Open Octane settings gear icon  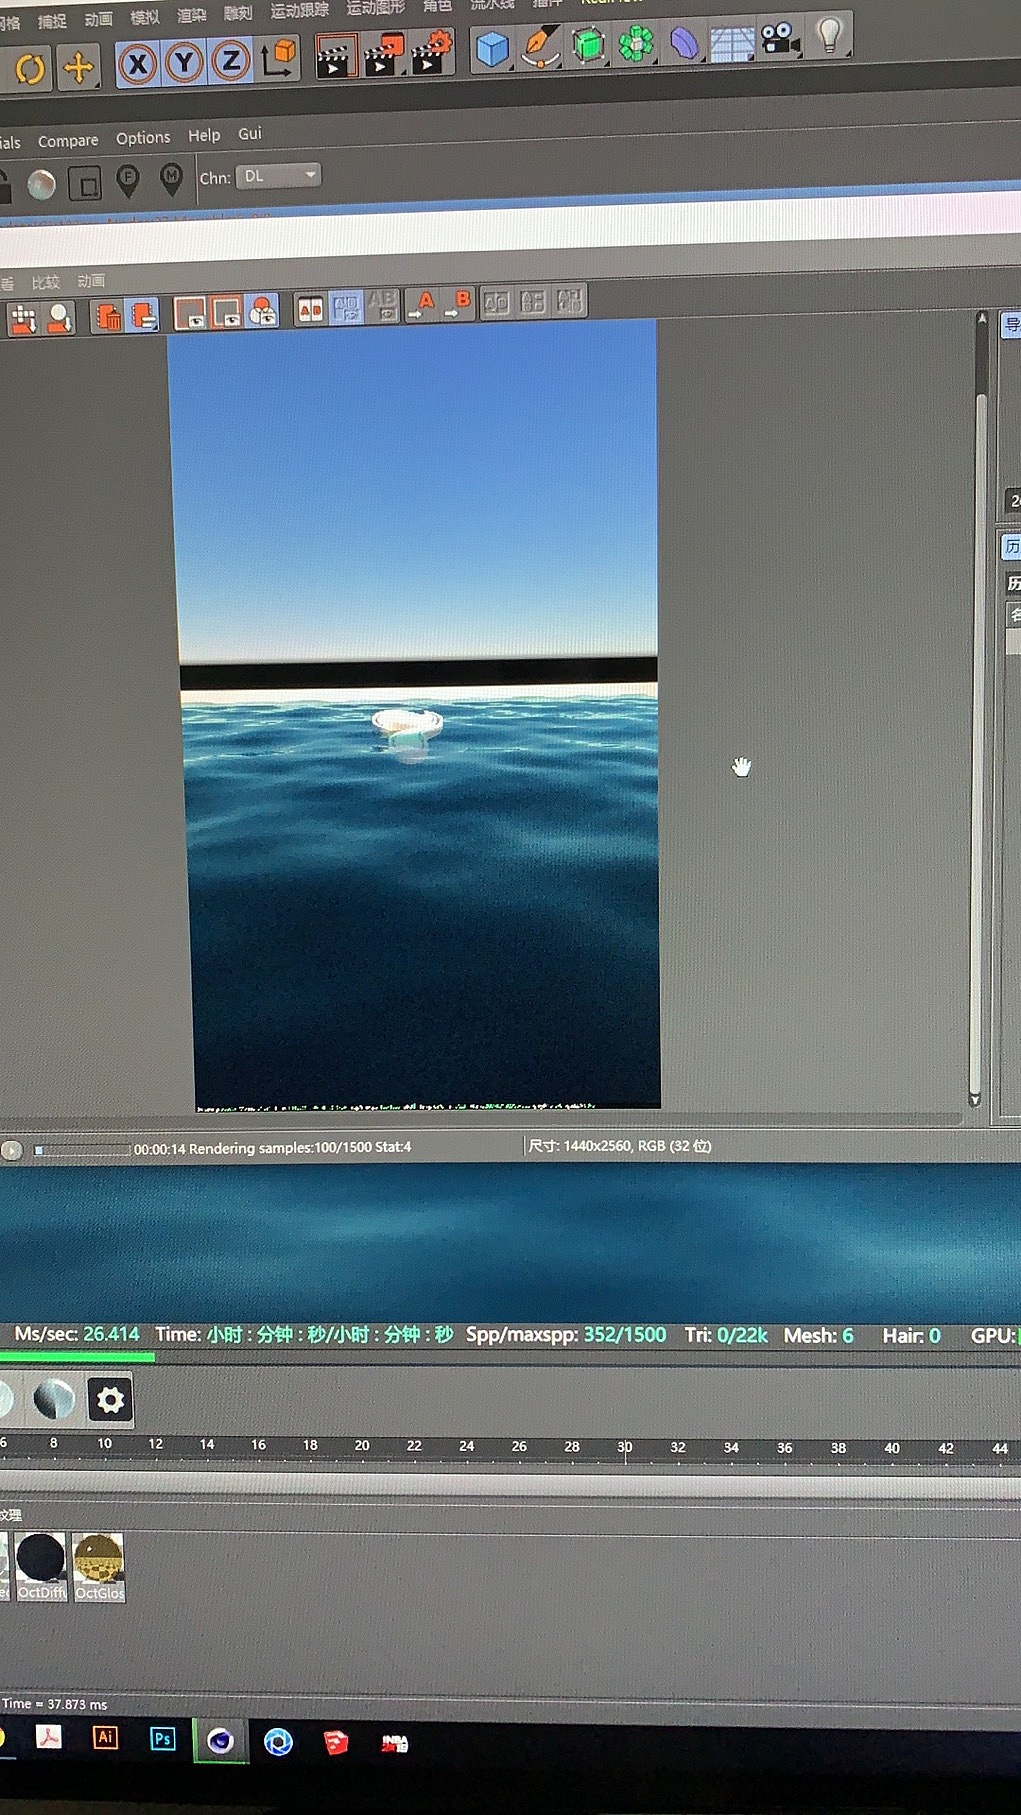pos(110,1400)
